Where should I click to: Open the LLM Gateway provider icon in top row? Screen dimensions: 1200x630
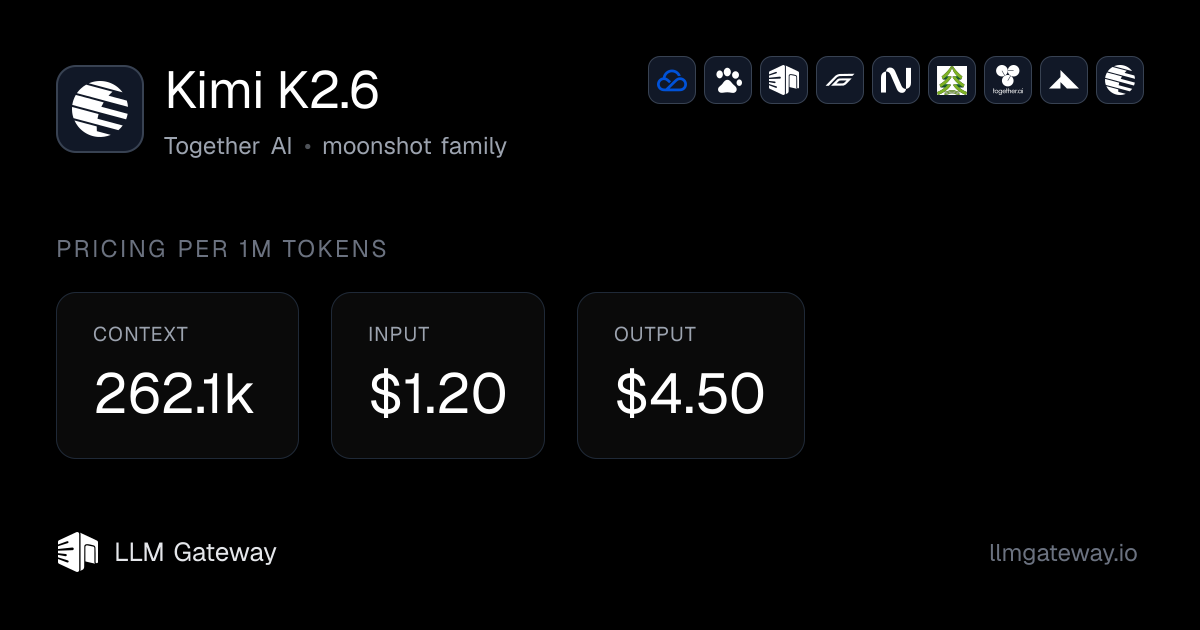(784, 80)
